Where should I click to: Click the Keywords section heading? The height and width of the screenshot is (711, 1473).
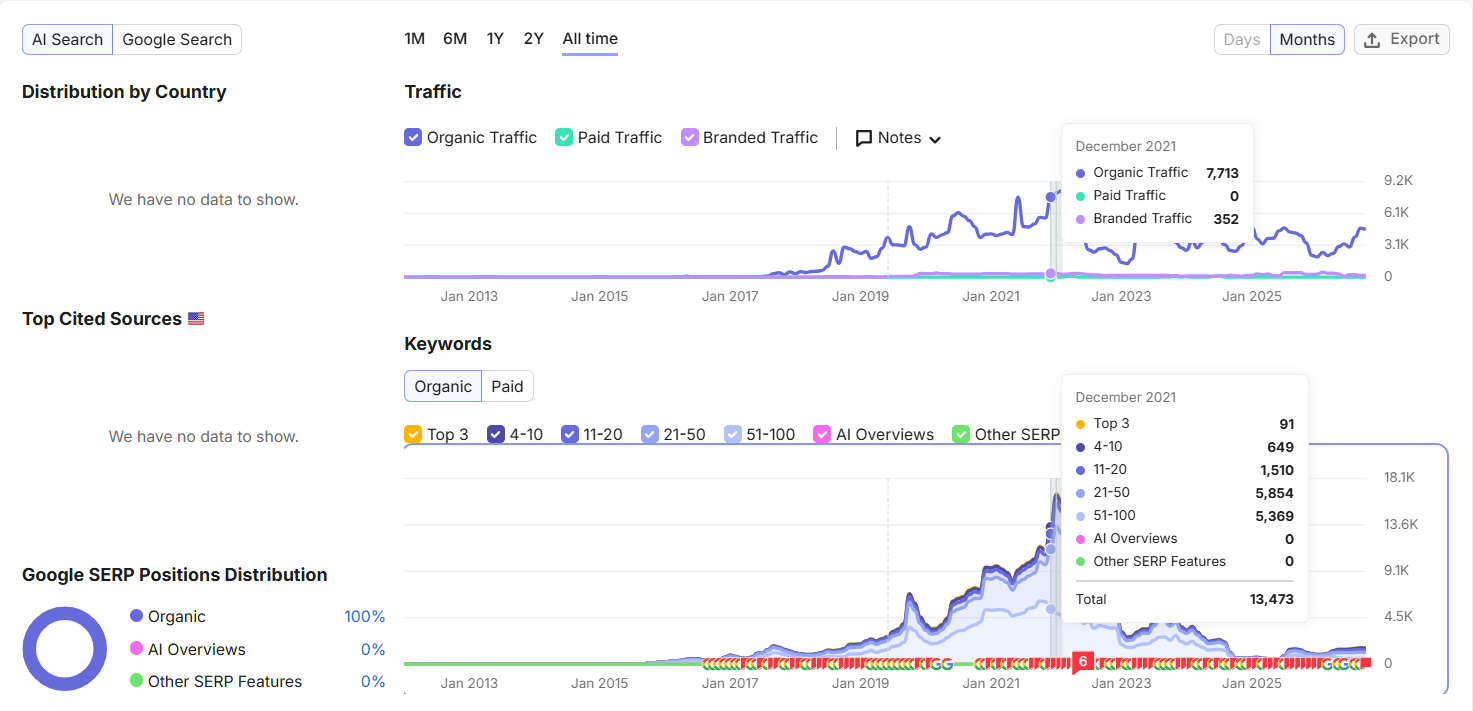tap(448, 344)
